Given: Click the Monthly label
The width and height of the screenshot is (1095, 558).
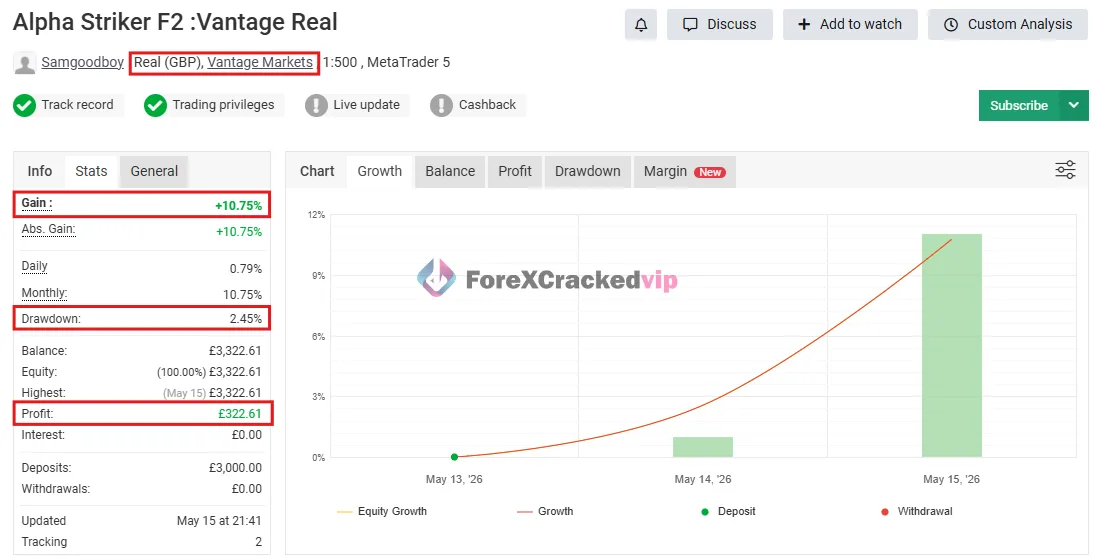Looking at the screenshot, I should [44, 293].
